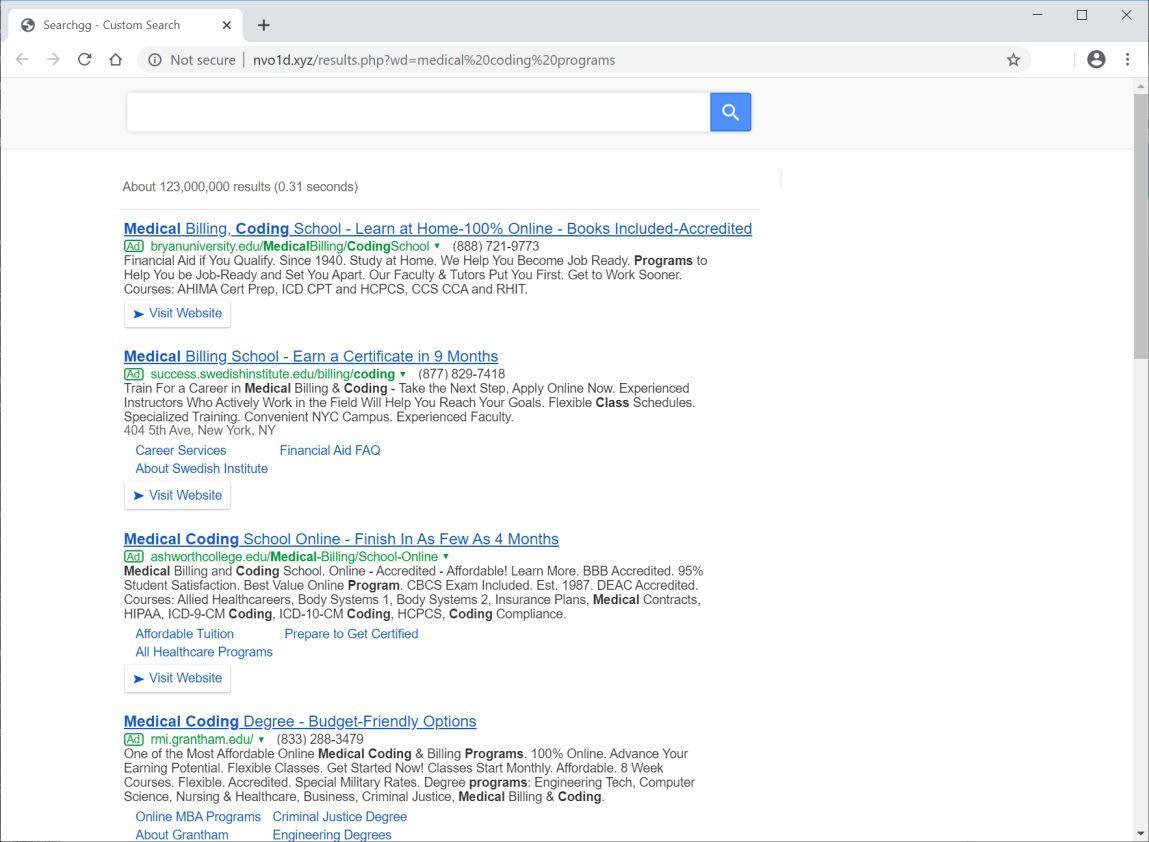
Task: Open a new tab with plus button
Action: [x=264, y=25]
